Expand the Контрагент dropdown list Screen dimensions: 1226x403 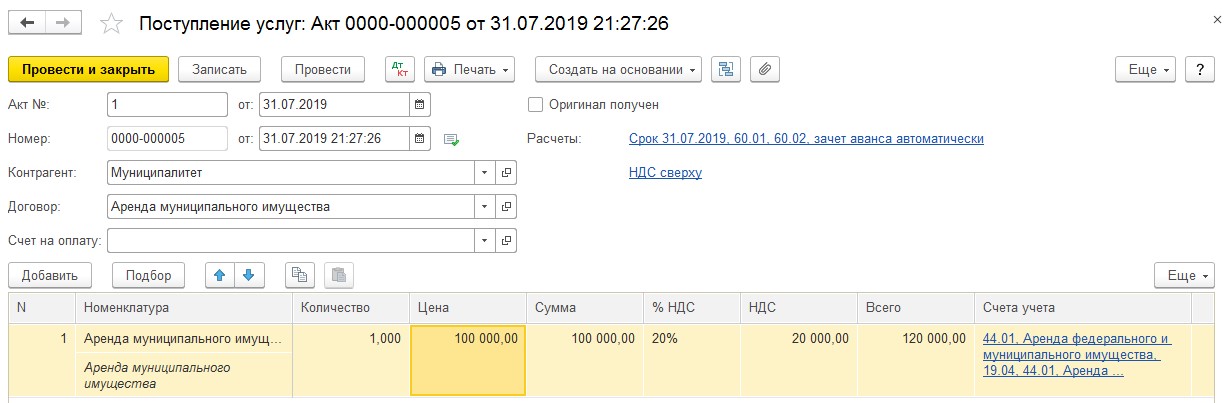[x=484, y=173]
